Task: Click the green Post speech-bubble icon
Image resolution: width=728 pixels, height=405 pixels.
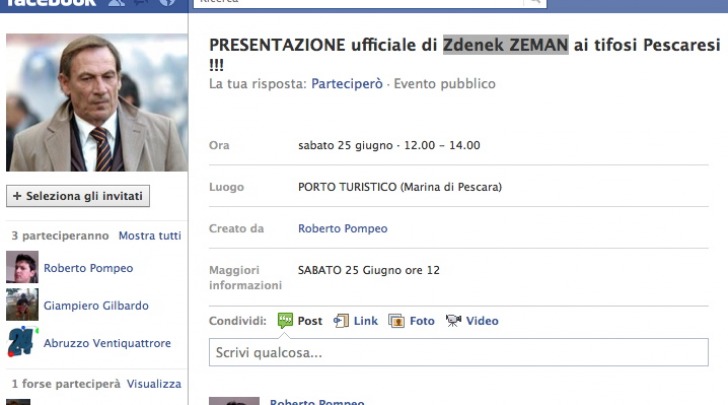Action: click(x=285, y=320)
